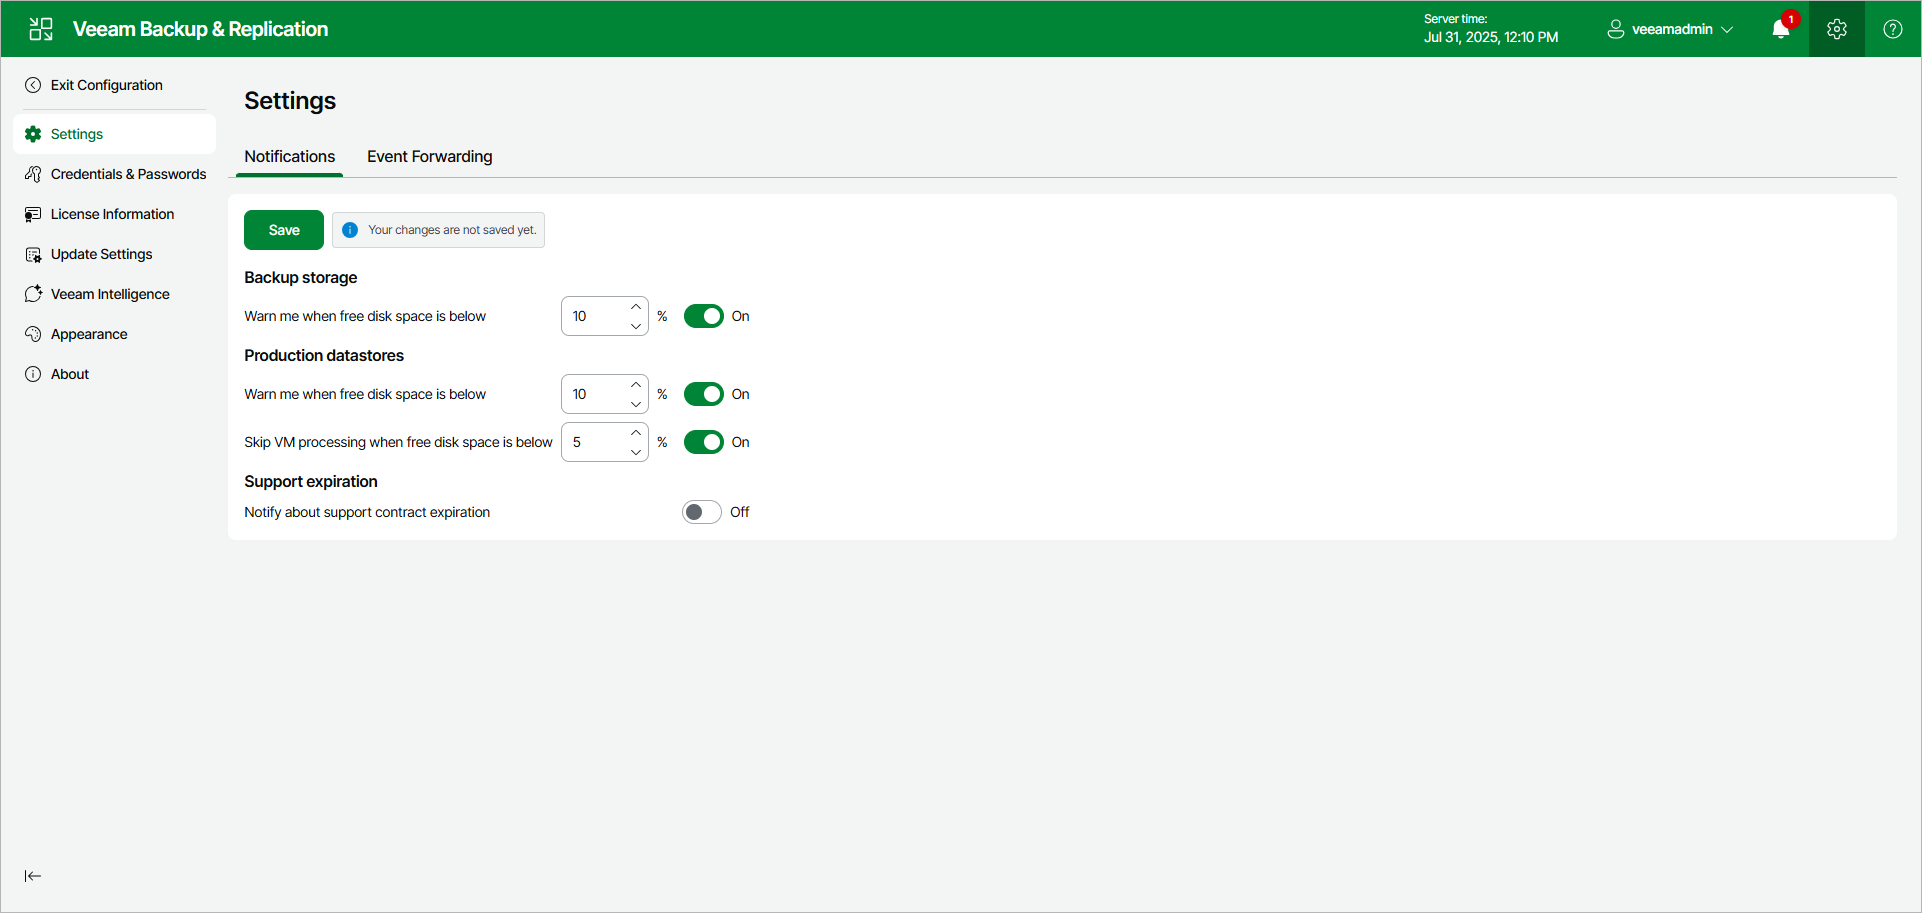Click the Credentials & Passwords key icon
This screenshot has width=1922, height=913.
point(33,174)
